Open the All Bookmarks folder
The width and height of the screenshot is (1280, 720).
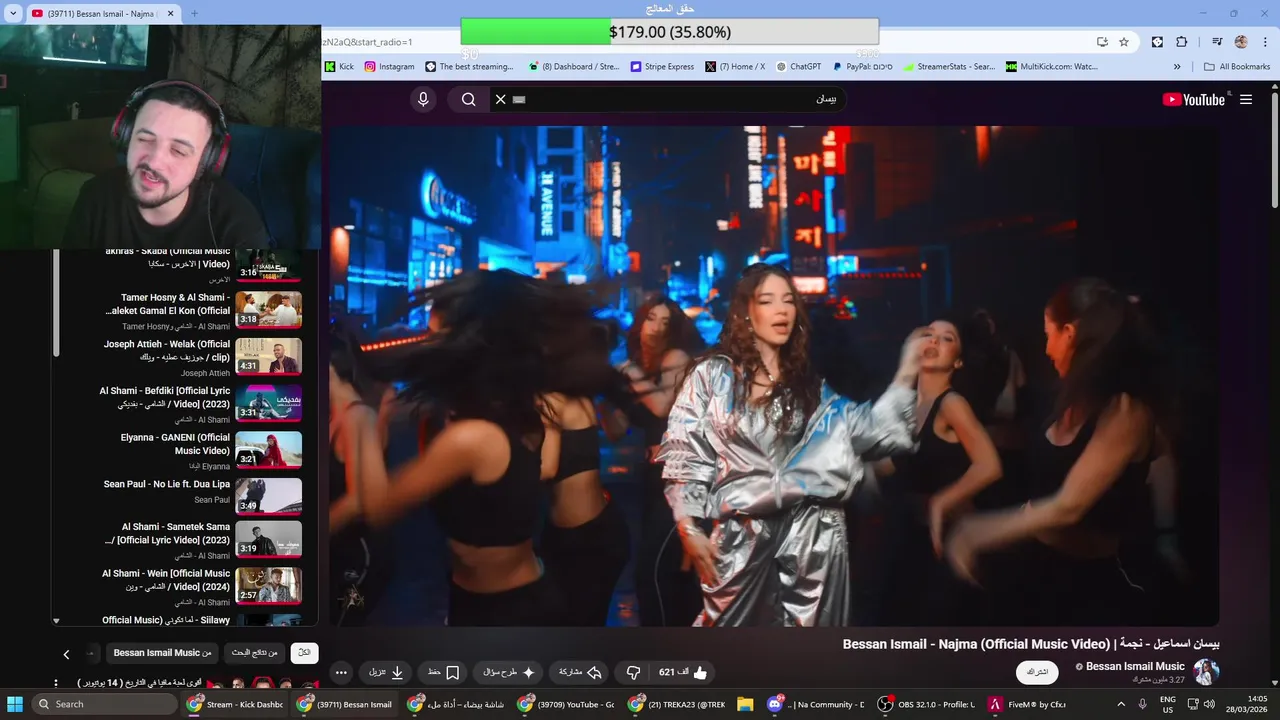(1237, 67)
